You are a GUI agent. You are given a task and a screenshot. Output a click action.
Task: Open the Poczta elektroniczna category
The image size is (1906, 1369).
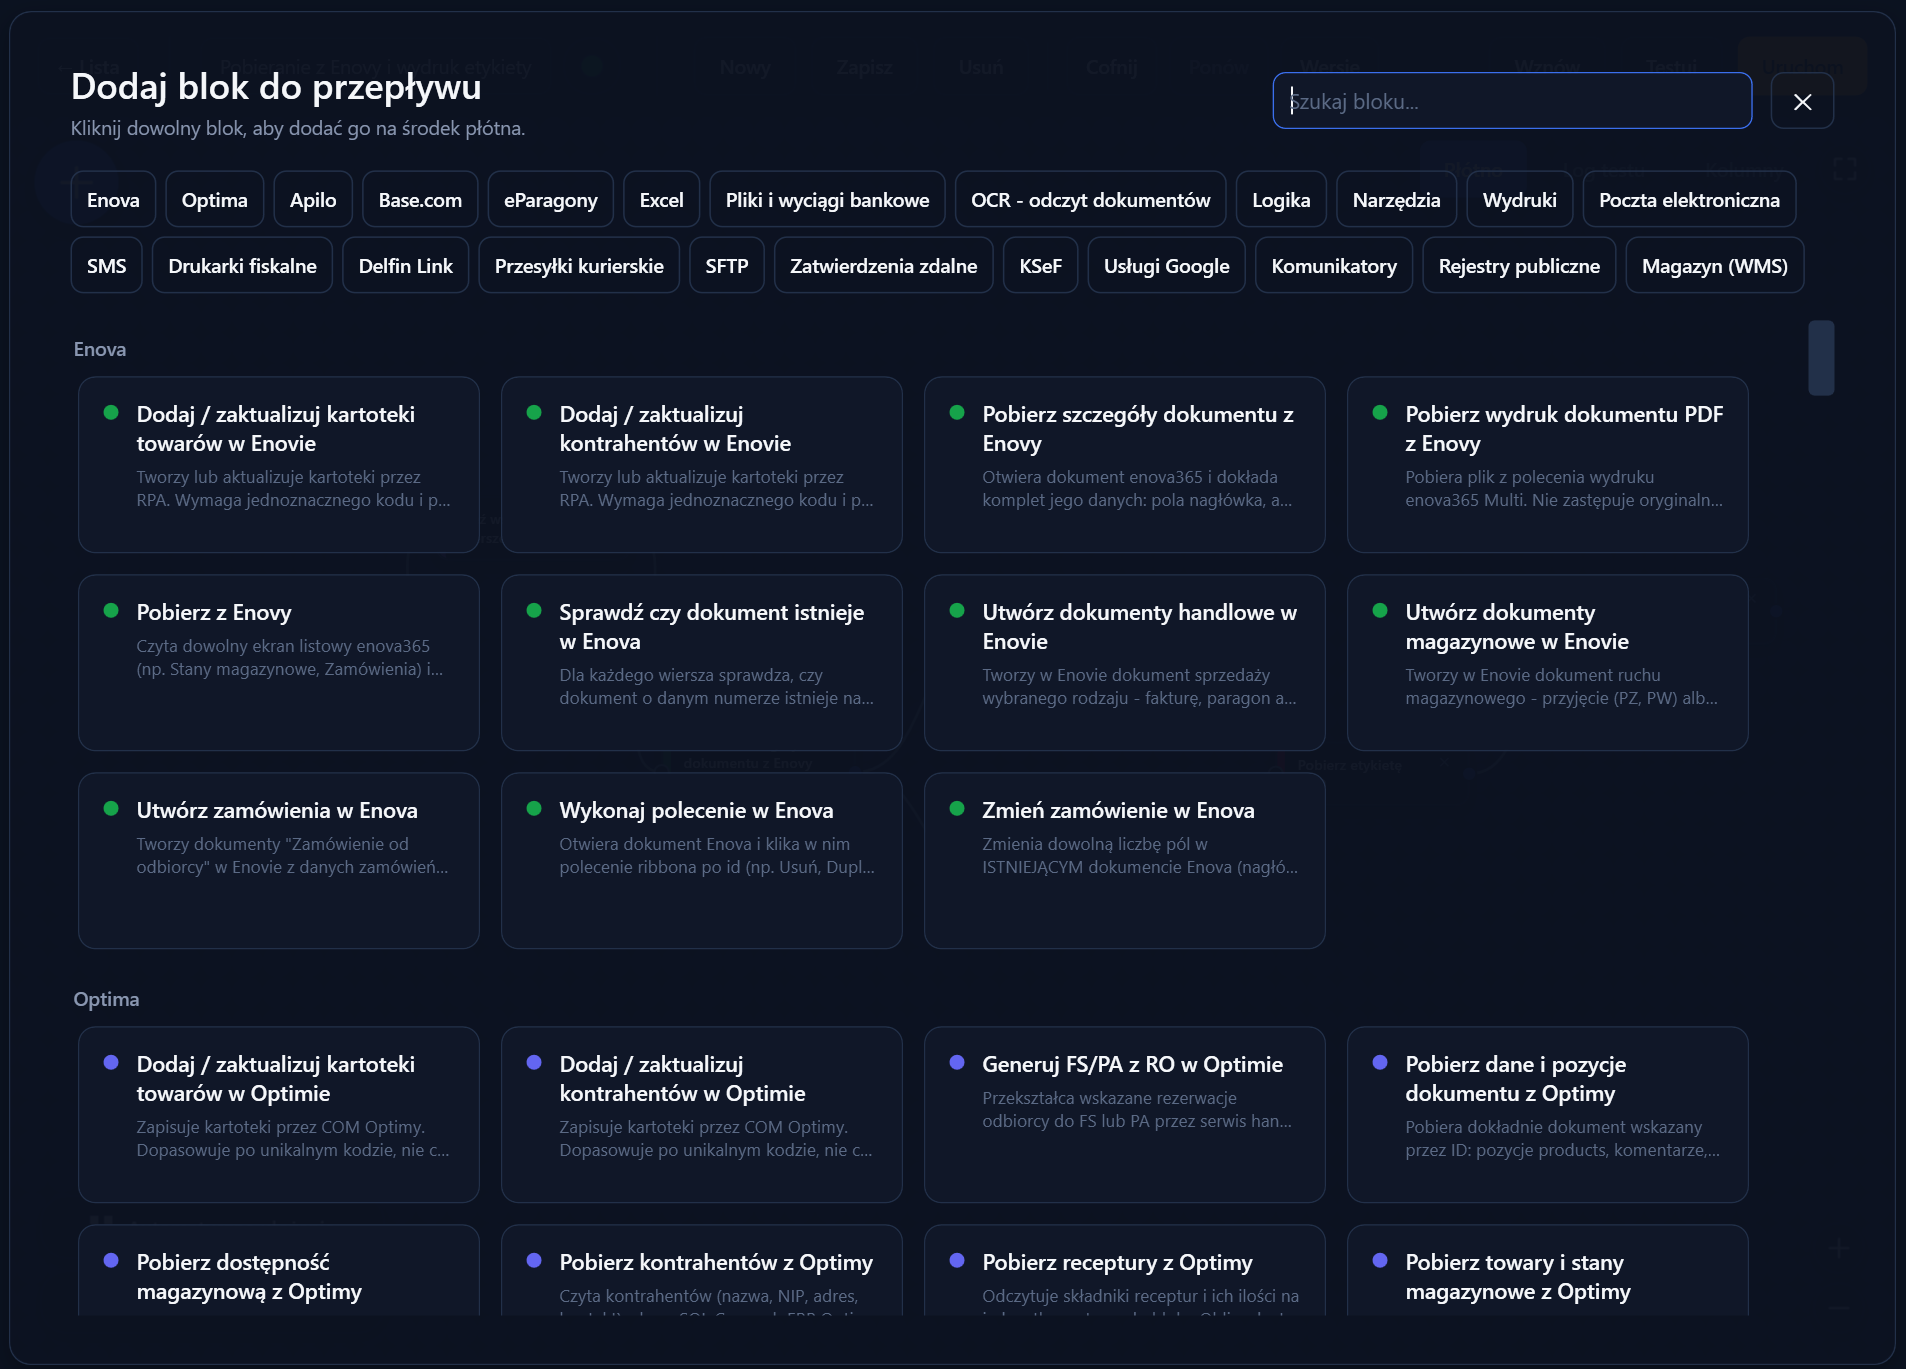1689,200
